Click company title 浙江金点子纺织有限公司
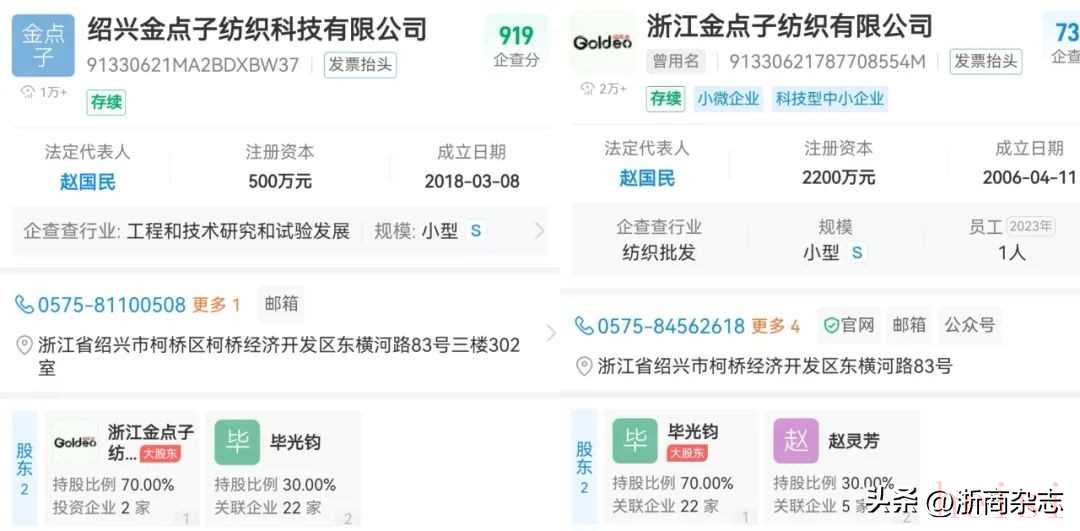Image resolution: width=1080 pixels, height=531 pixels. point(789,26)
